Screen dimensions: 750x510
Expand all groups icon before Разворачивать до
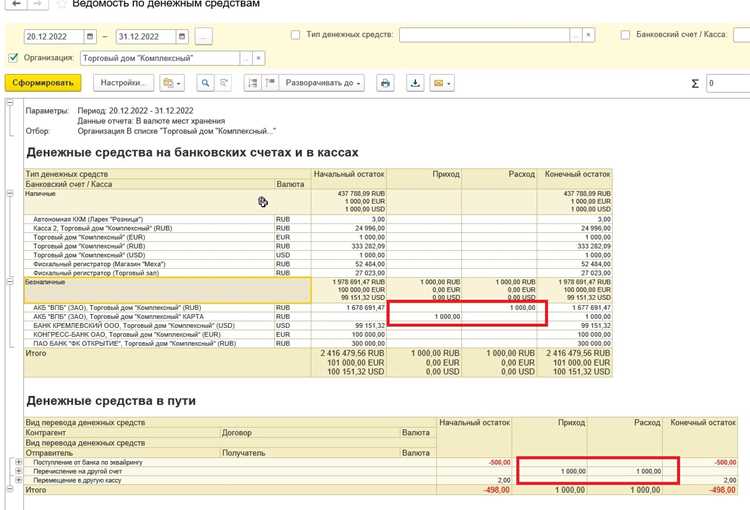coord(270,83)
